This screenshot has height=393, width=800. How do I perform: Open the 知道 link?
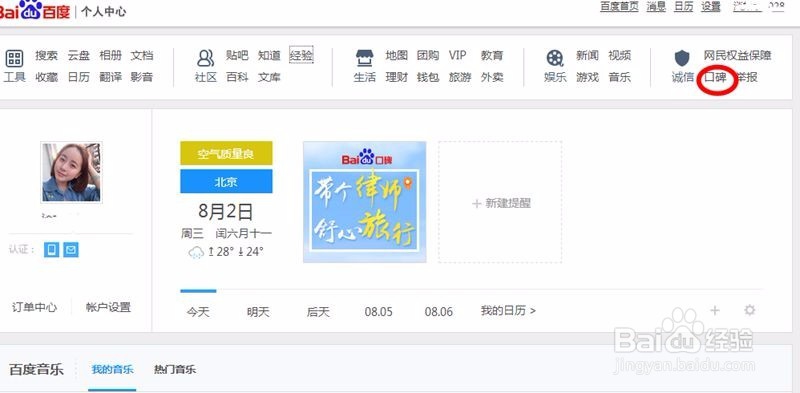click(269, 56)
